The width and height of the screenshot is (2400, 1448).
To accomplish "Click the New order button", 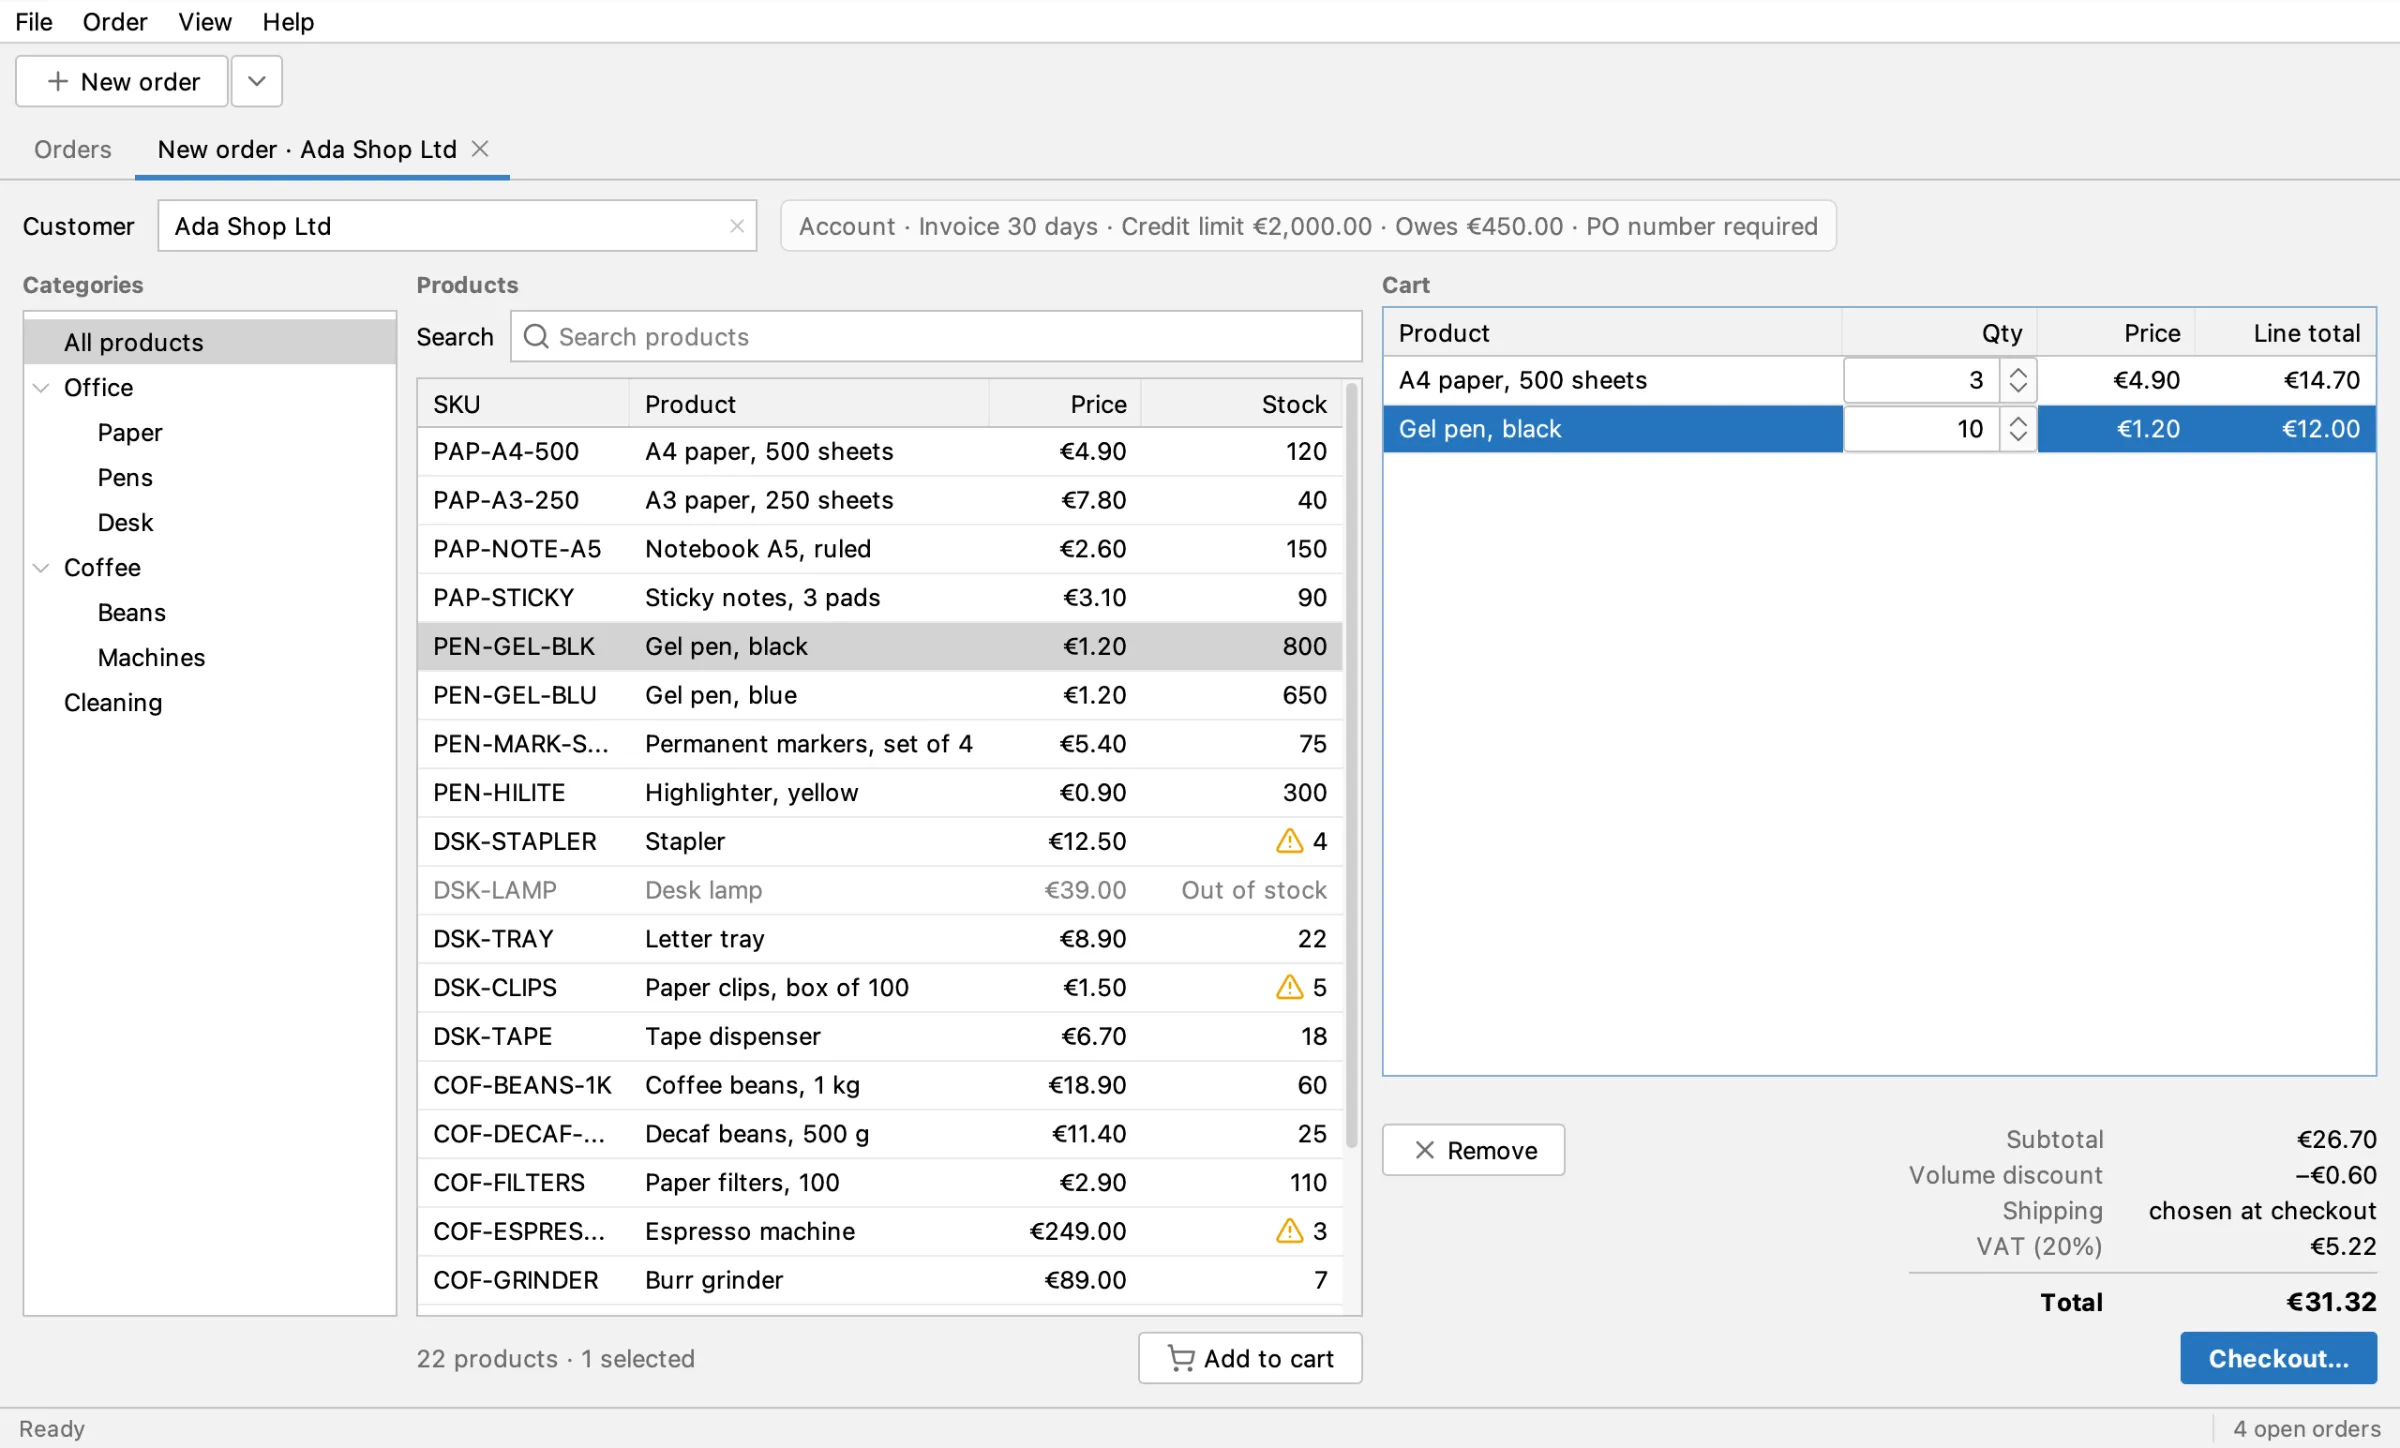I will [x=122, y=81].
